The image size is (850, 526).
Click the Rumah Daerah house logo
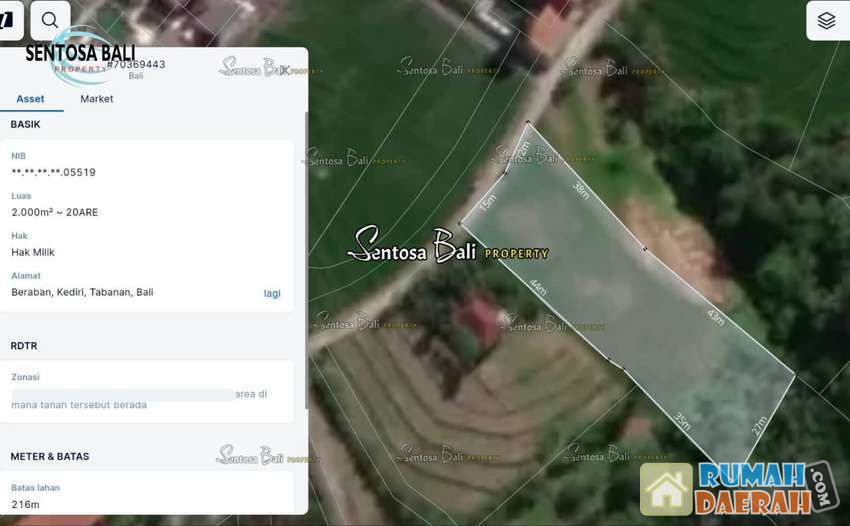click(x=667, y=489)
